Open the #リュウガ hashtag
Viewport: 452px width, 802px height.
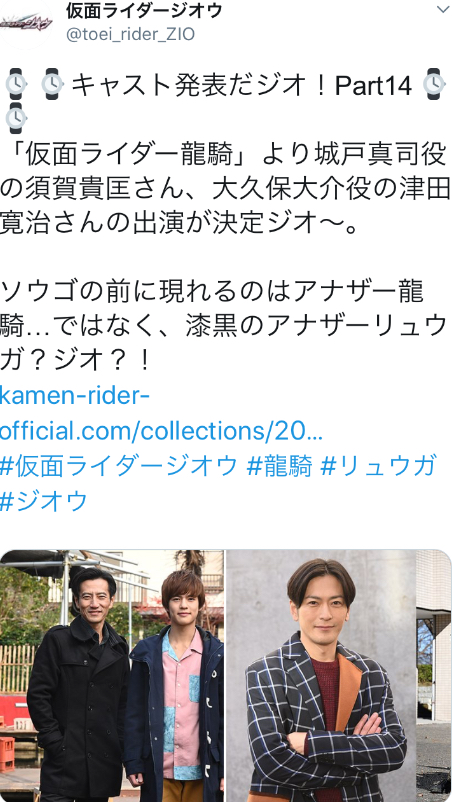pos(378,466)
